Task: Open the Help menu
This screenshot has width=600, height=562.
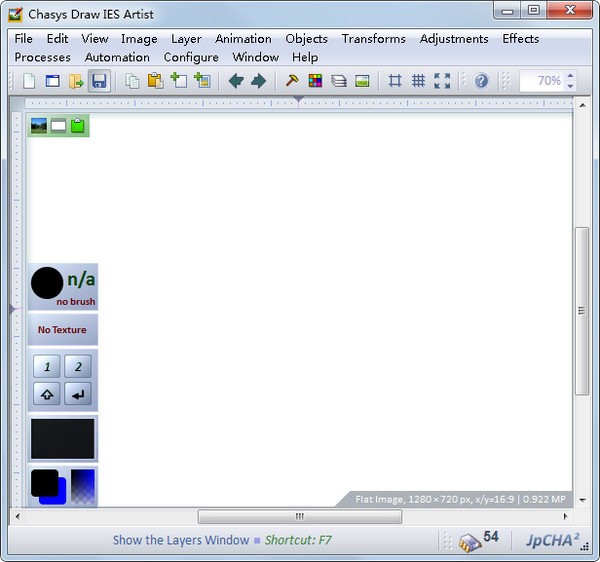Action: pos(305,57)
